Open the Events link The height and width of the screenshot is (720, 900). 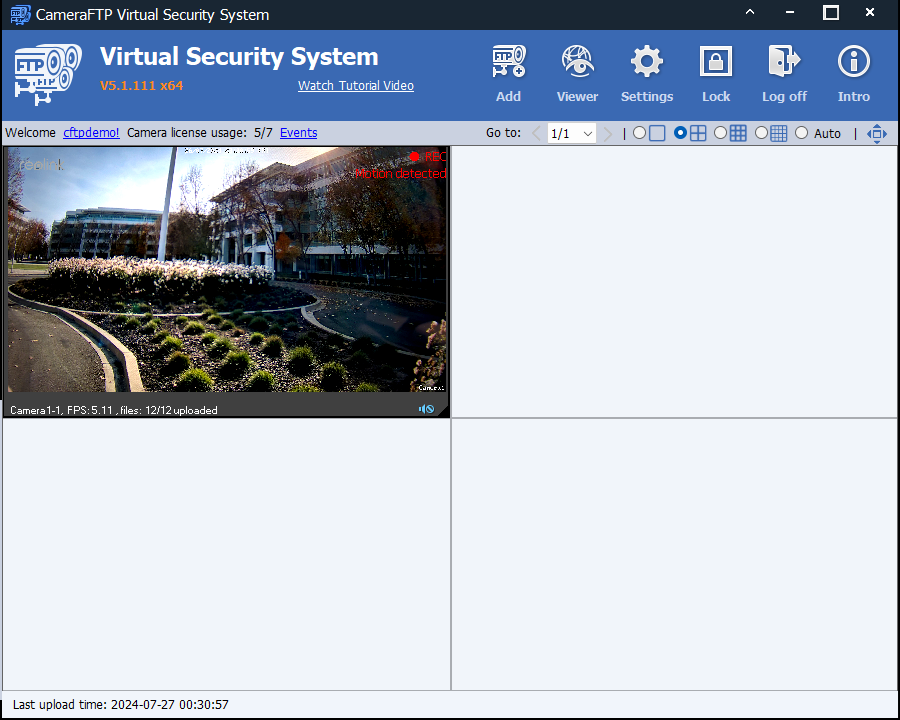click(298, 133)
